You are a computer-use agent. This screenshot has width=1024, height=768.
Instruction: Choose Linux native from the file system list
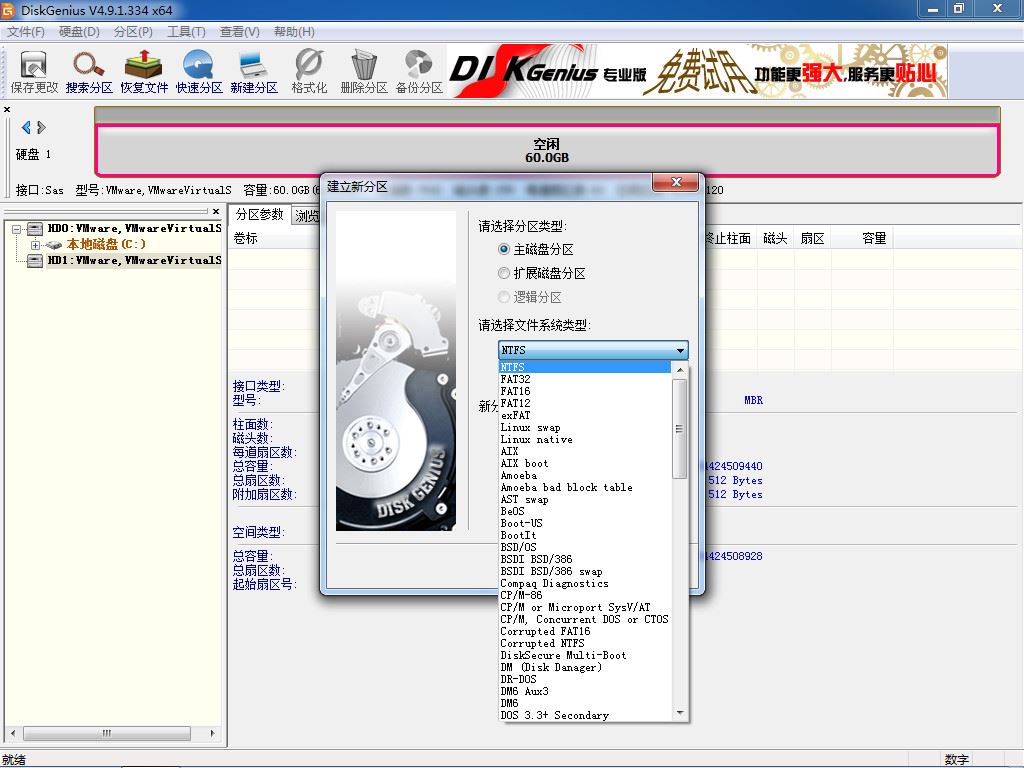(585, 440)
